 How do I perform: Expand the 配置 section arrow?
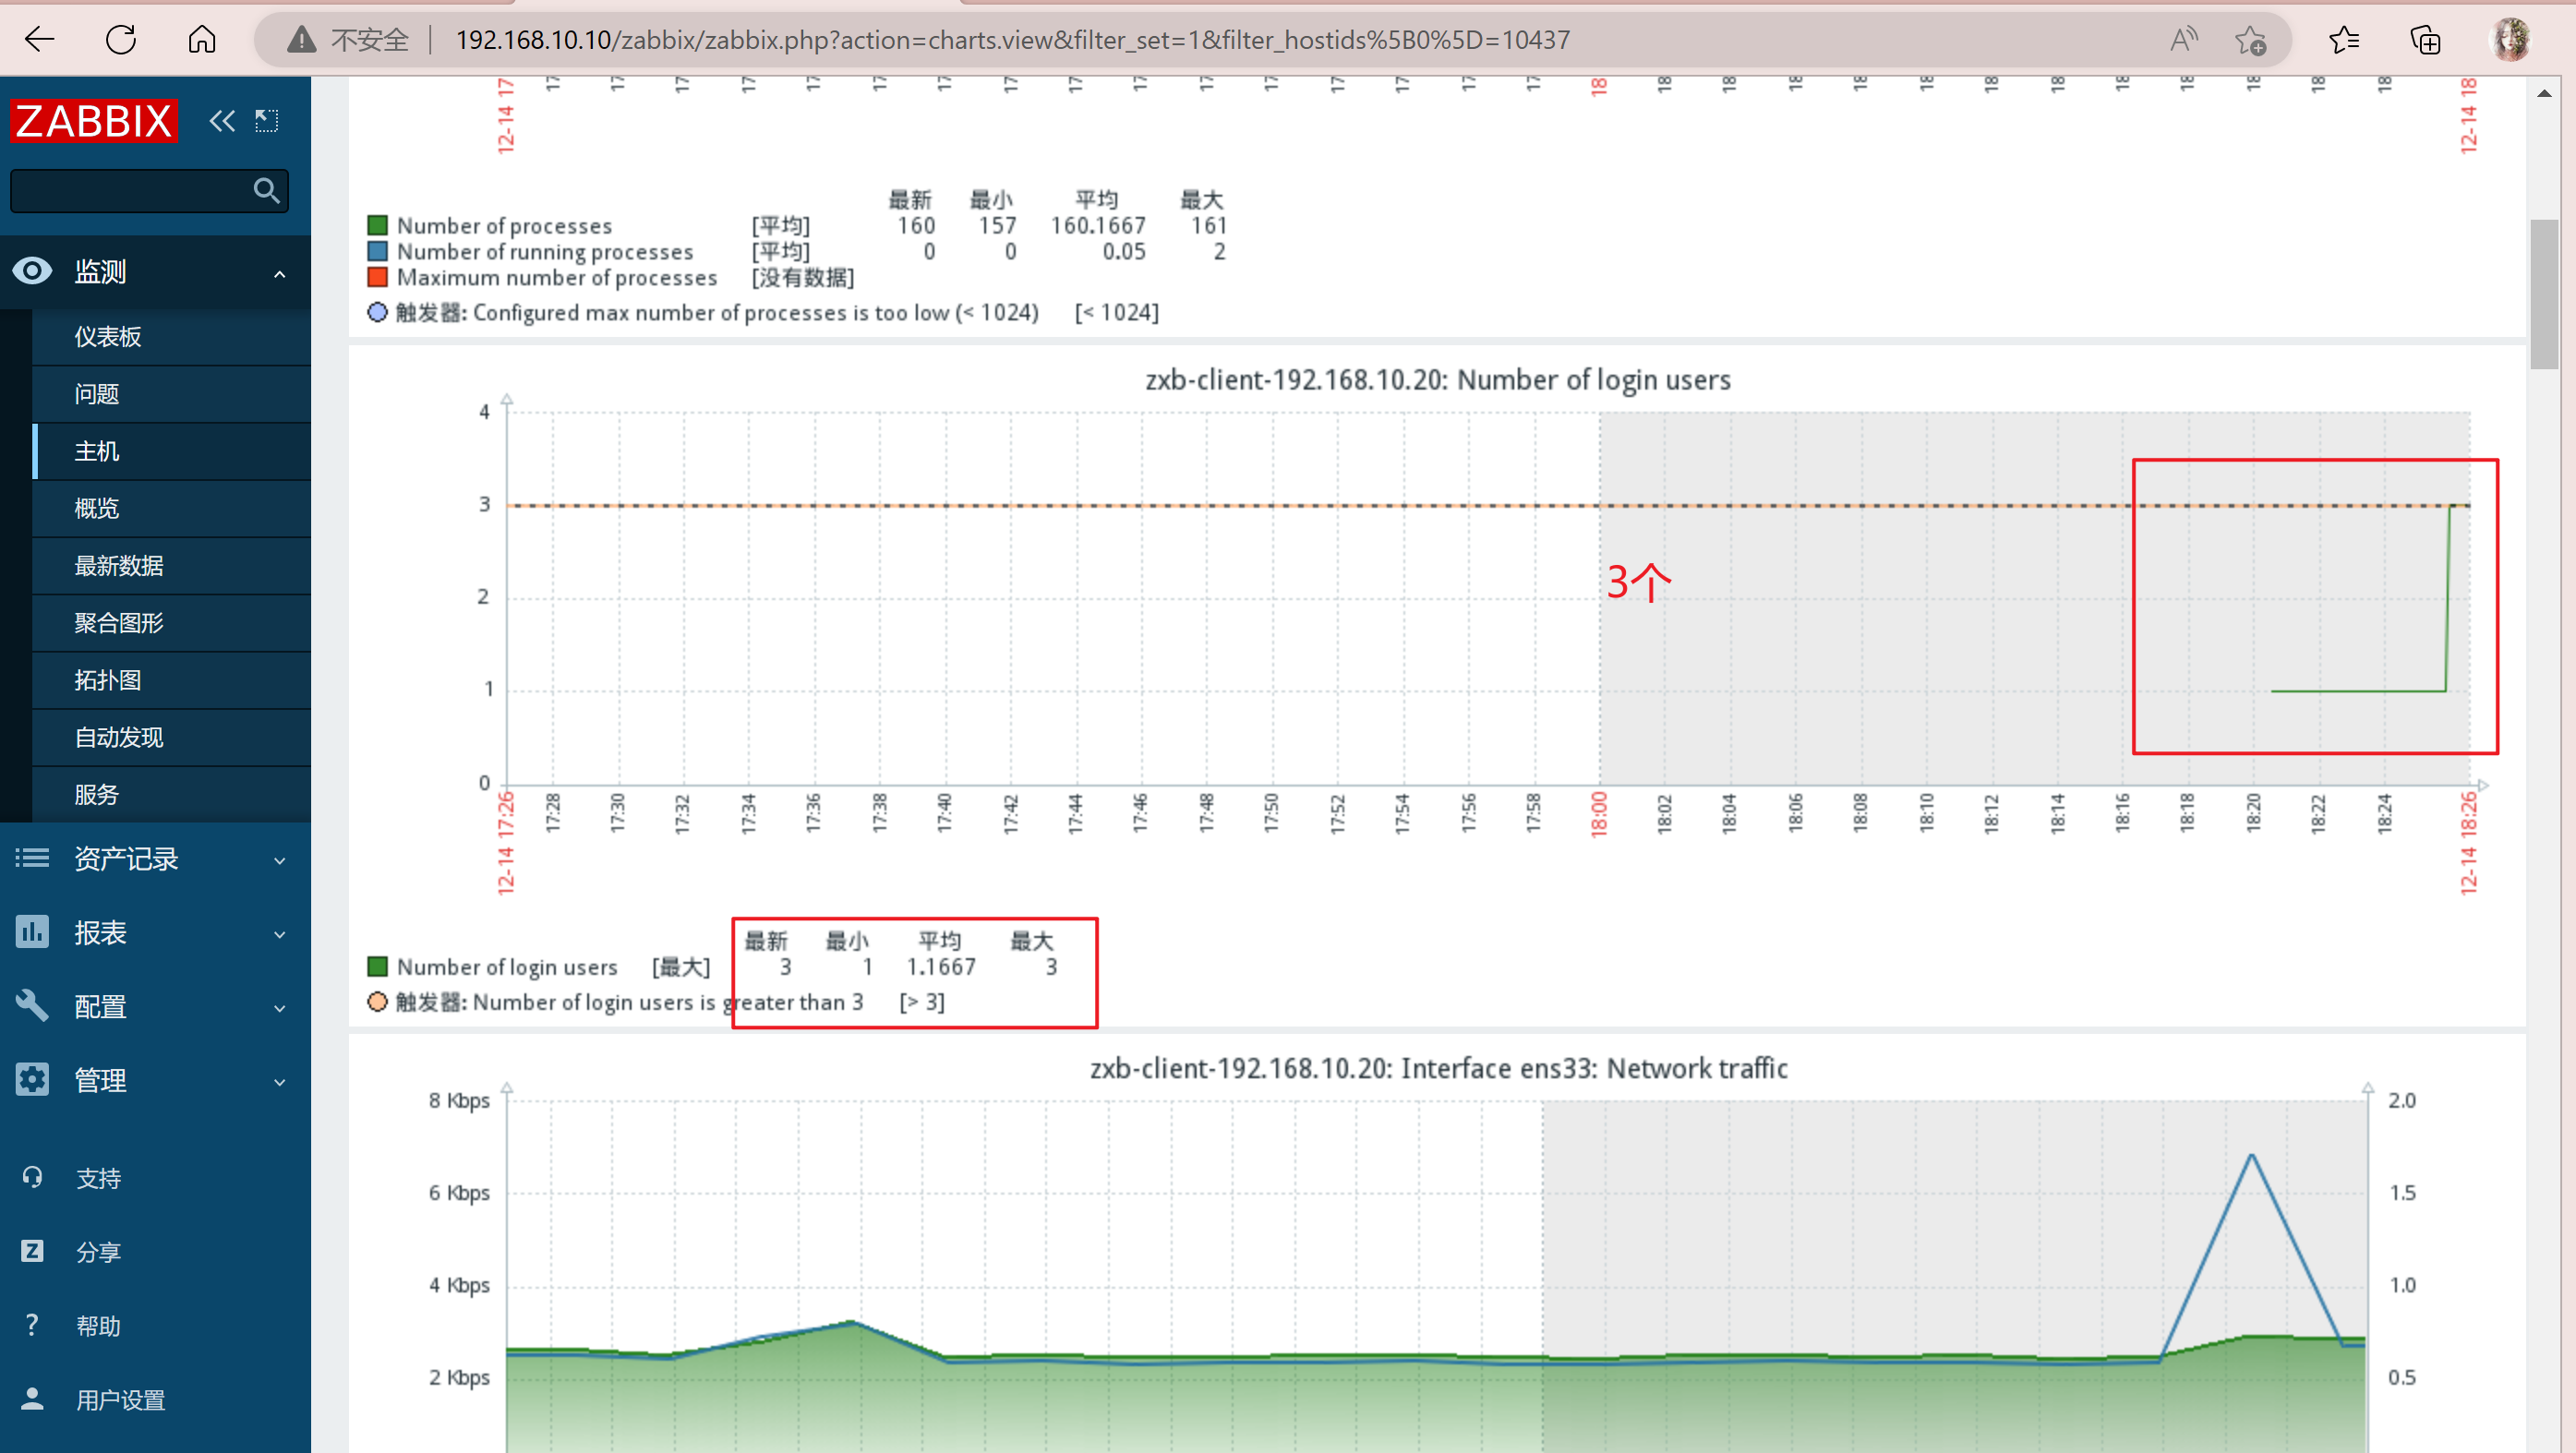[x=280, y=1008]
